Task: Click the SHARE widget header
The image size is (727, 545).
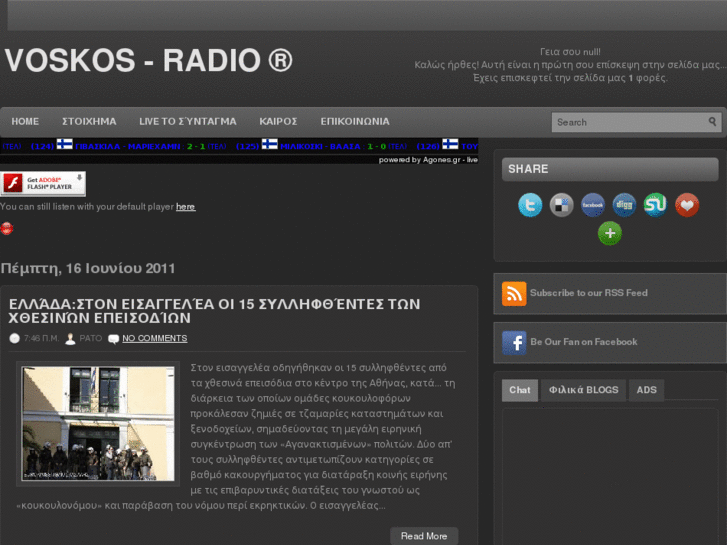Action: tap(610, 169)
